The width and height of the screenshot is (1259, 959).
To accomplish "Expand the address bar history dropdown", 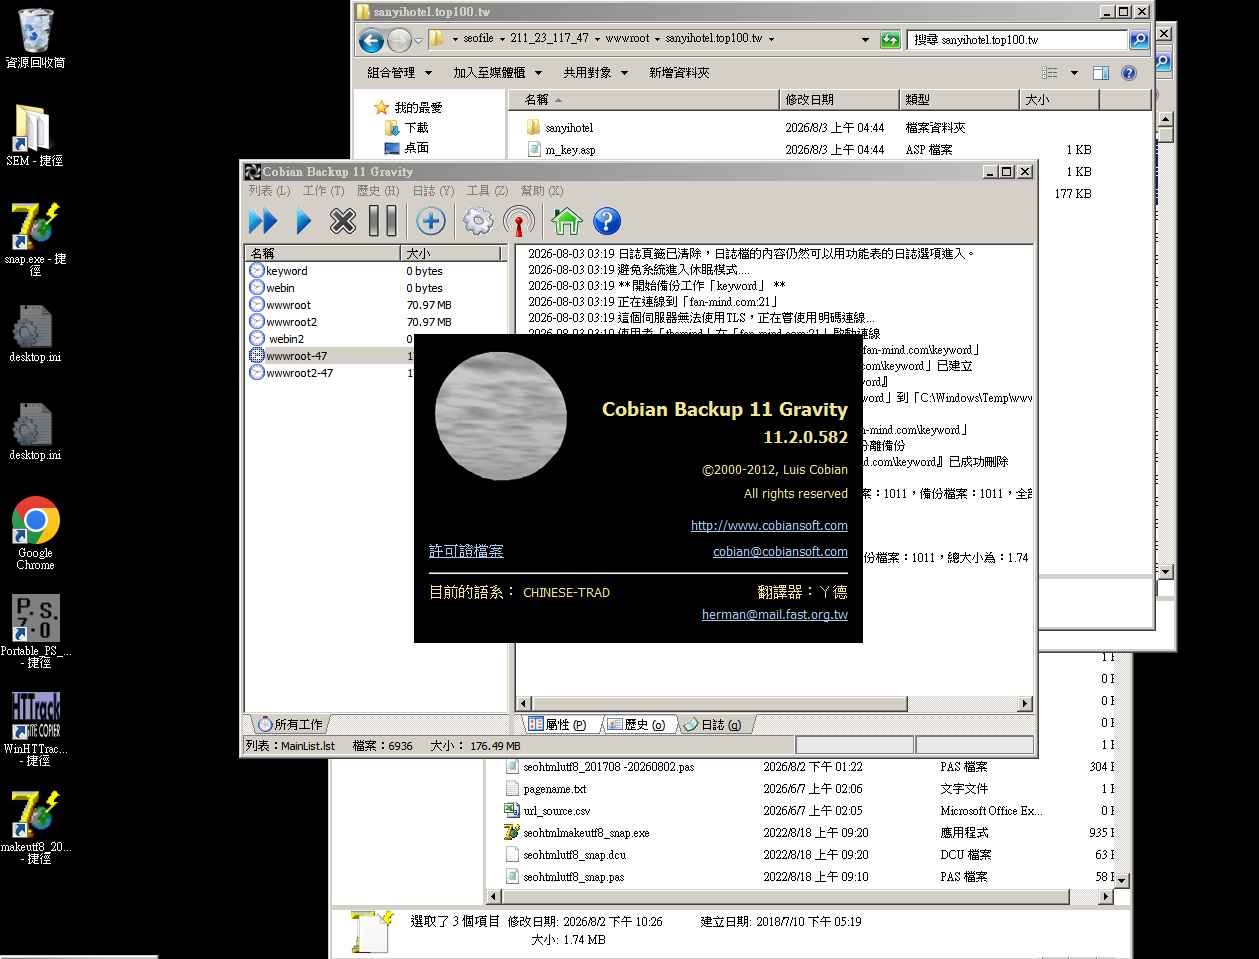I will [866, 40].
